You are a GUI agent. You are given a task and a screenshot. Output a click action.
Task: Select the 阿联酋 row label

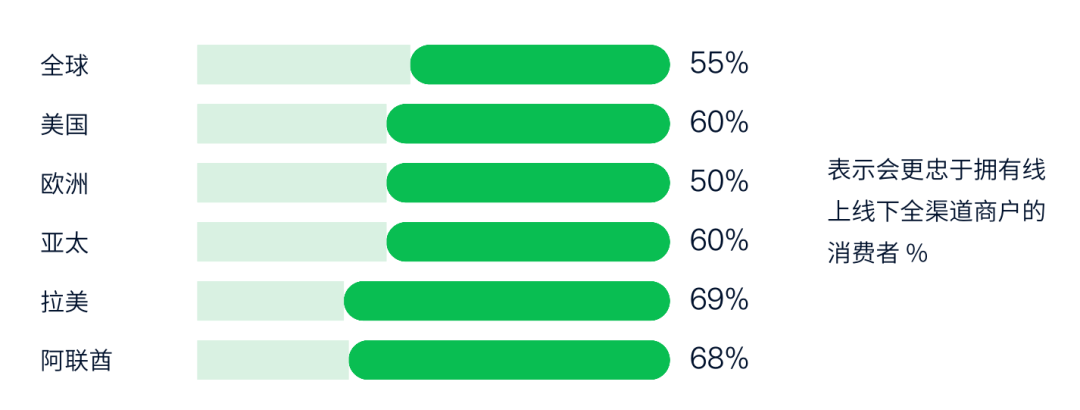(76, 360)
